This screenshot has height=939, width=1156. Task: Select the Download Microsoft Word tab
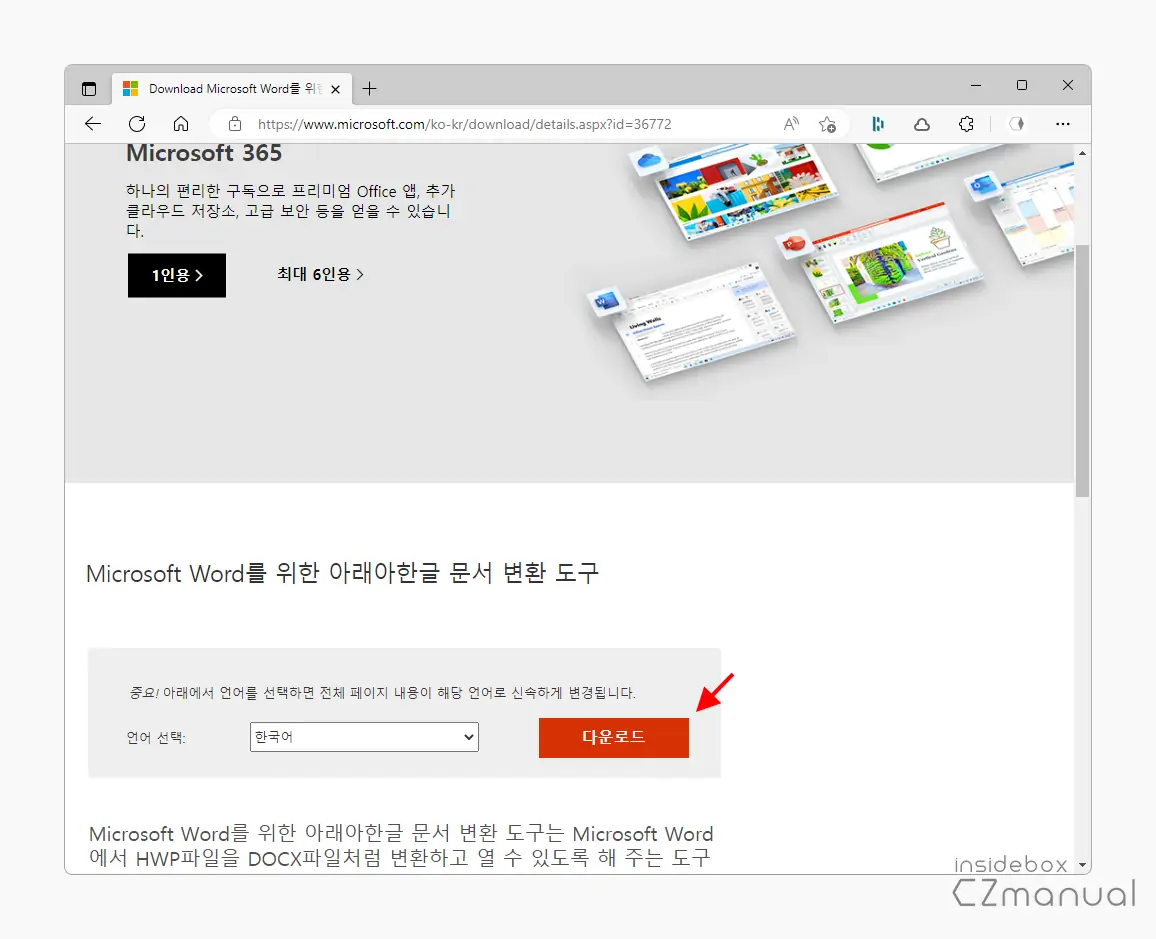pyautogui.click(x=232, y=89)
